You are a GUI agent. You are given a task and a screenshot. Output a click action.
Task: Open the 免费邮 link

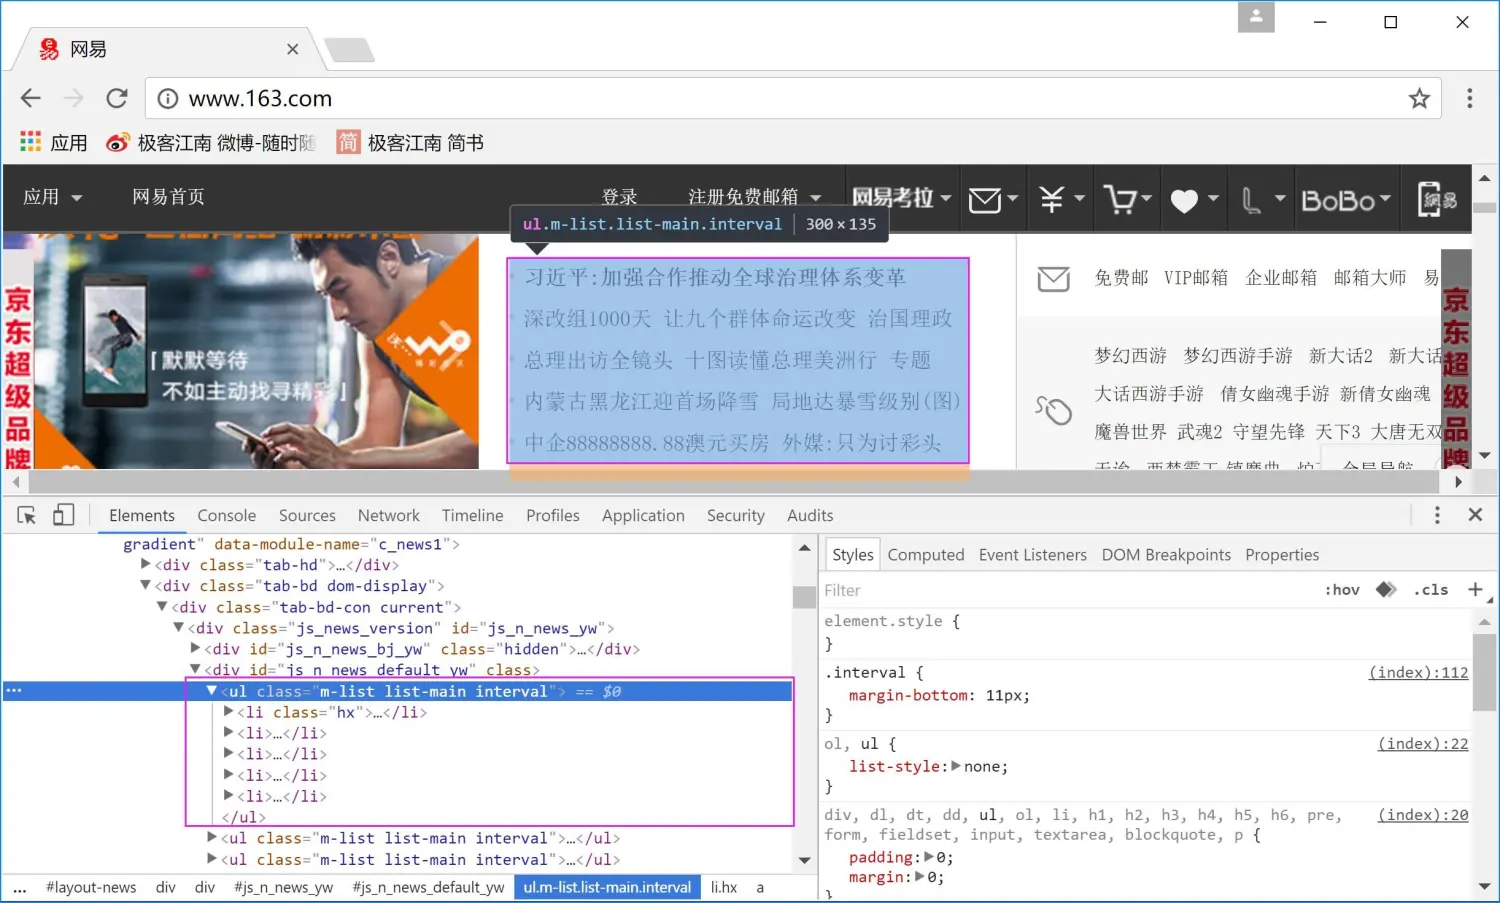coord(1121,278)
